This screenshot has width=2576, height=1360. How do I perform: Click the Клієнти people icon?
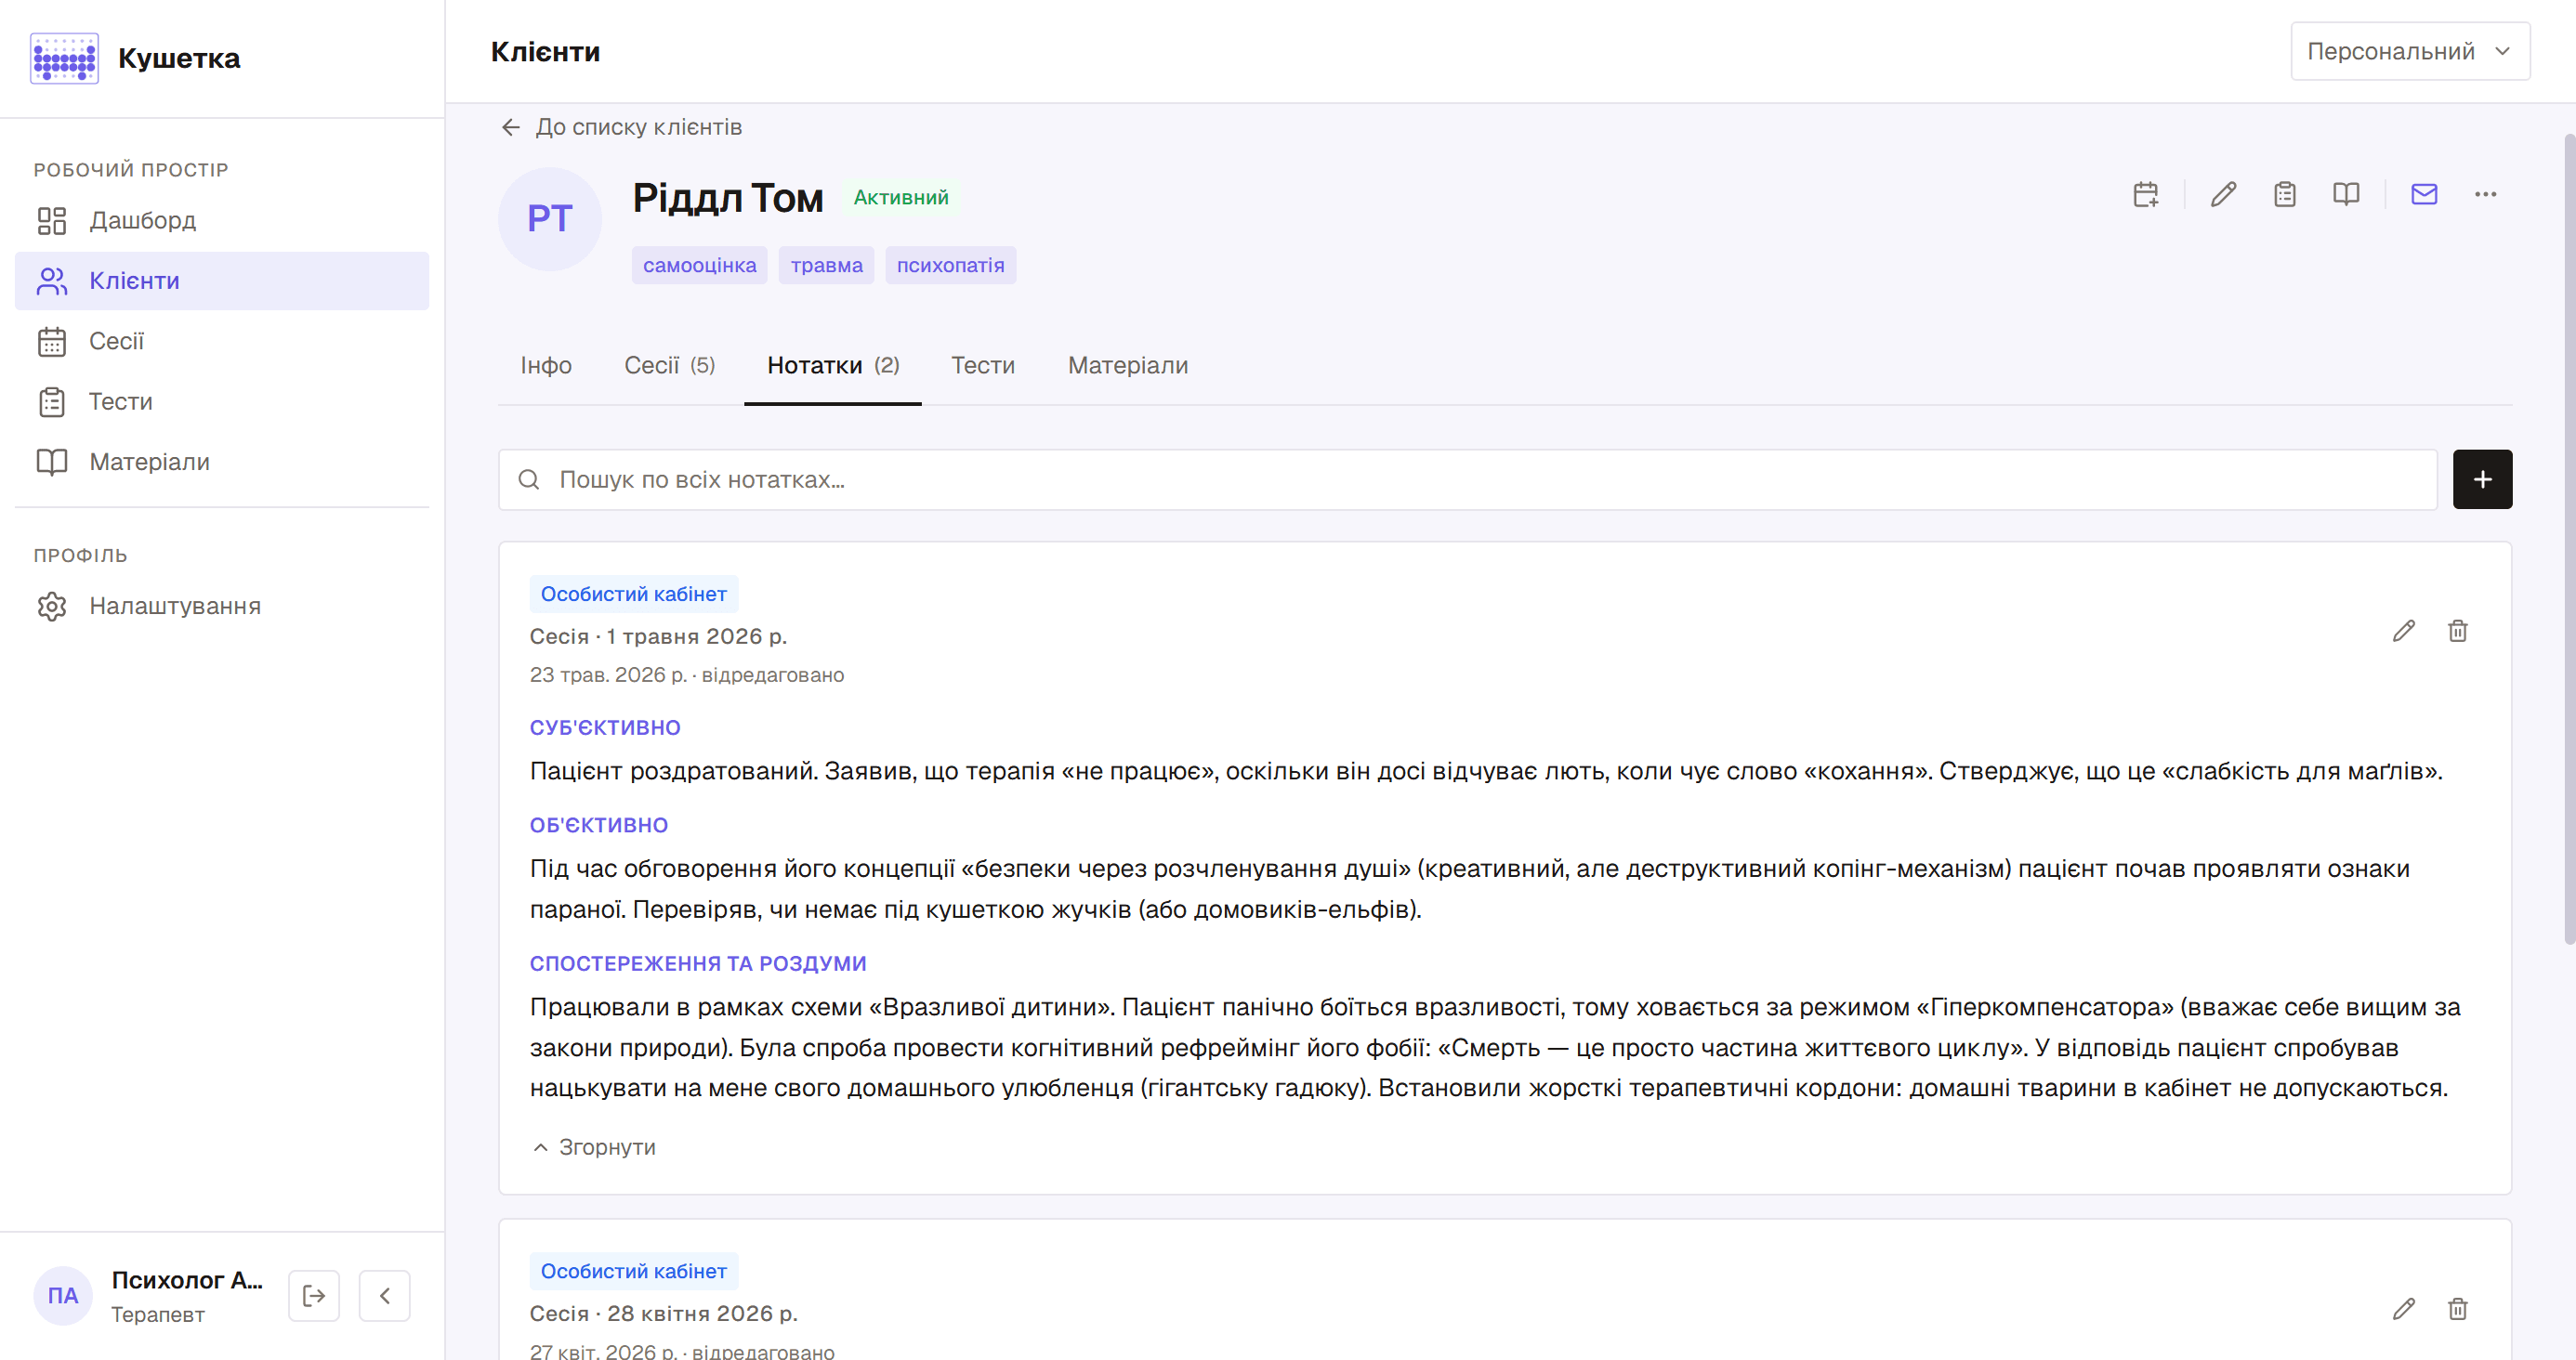pyautogui.click(x=52, y=281)
